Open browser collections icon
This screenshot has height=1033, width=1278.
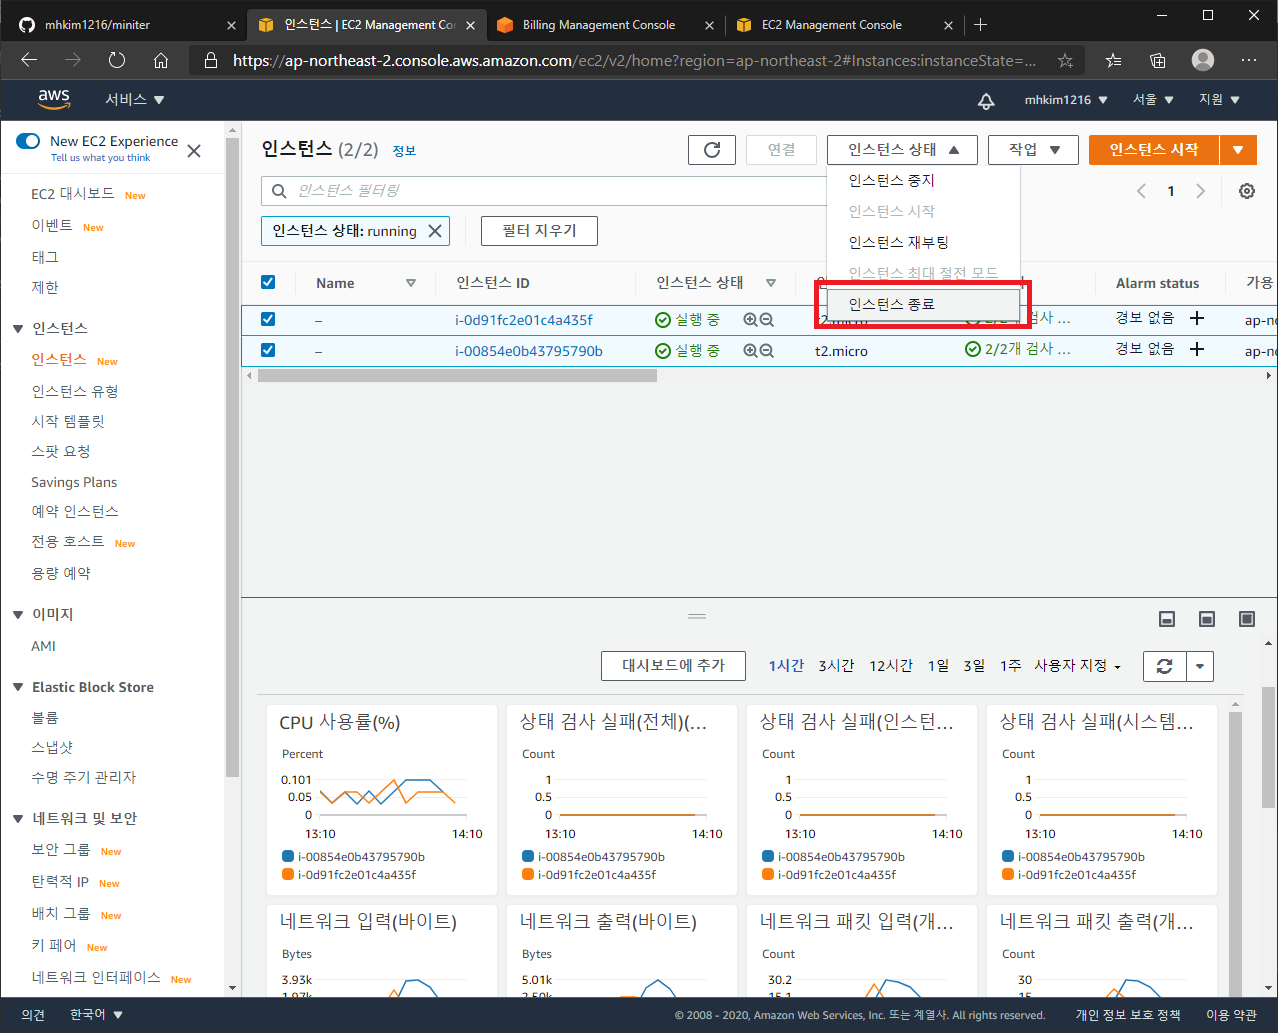pyautogui.click(x=1158, y=61)
